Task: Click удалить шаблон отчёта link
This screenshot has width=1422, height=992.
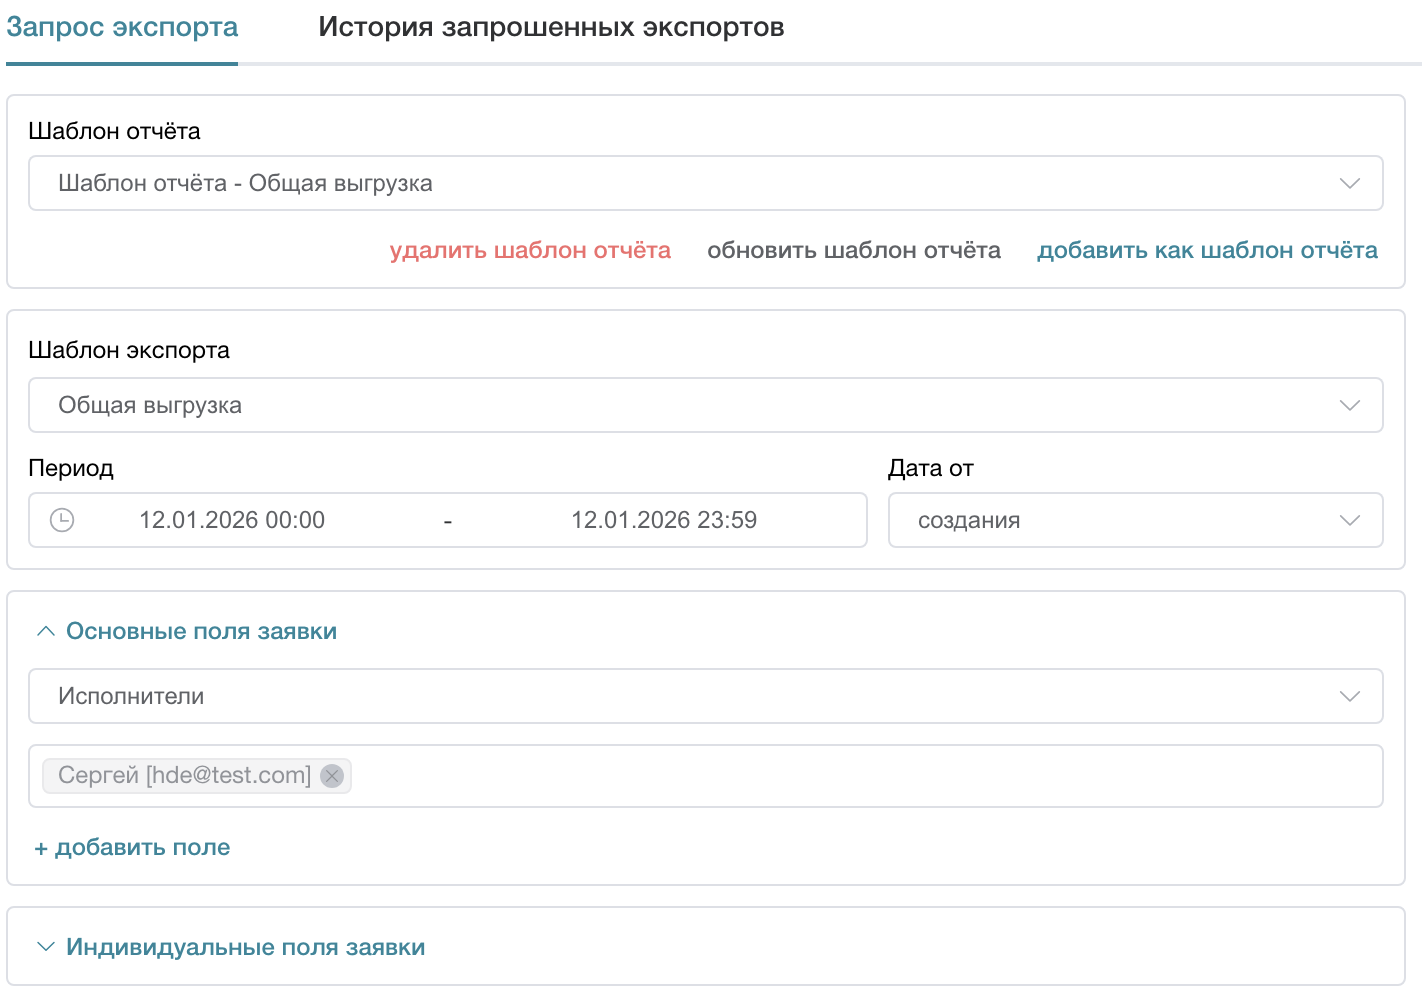Action: point(530,251)
